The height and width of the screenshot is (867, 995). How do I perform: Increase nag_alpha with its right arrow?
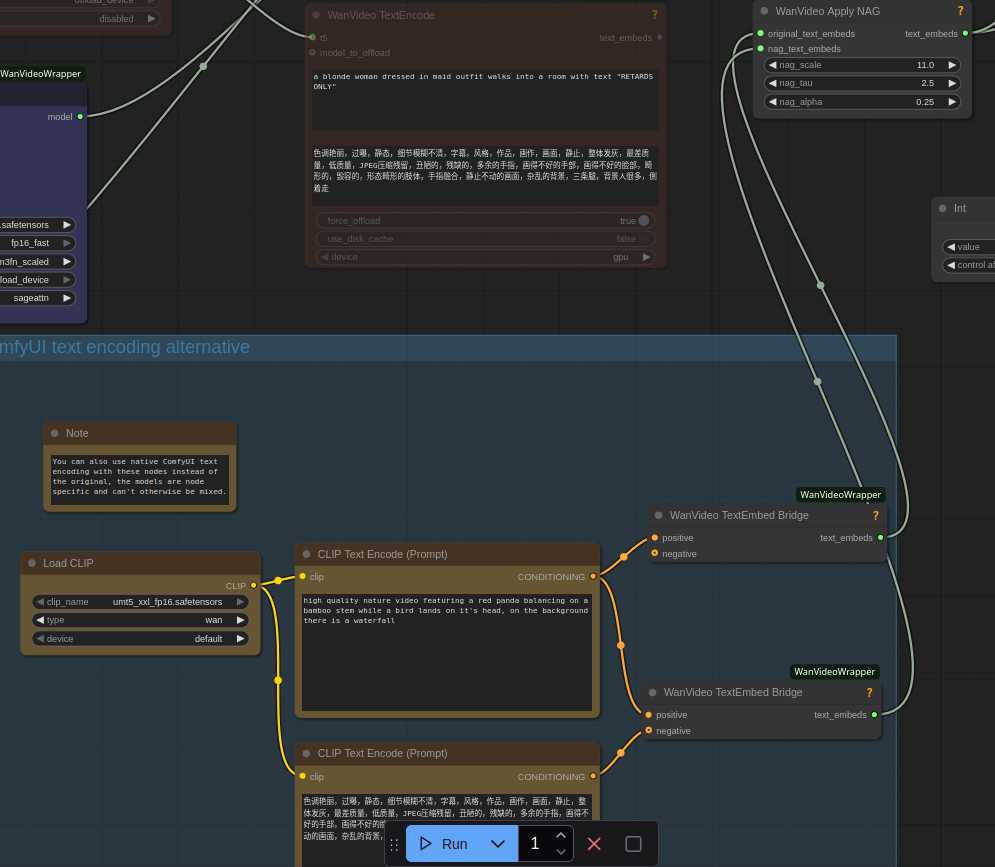[952, 102]
